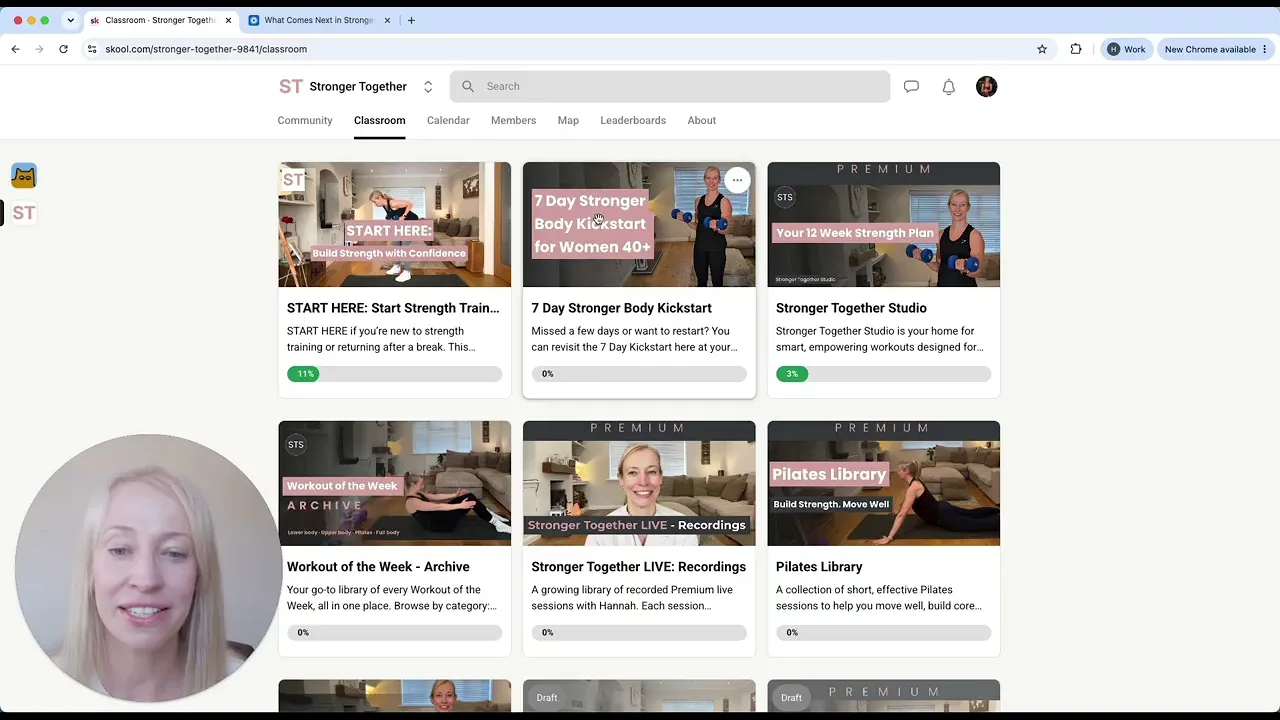This screenshot has width=1280, height=720.
Task: Go to the Members tab
Action: [513, 120]
